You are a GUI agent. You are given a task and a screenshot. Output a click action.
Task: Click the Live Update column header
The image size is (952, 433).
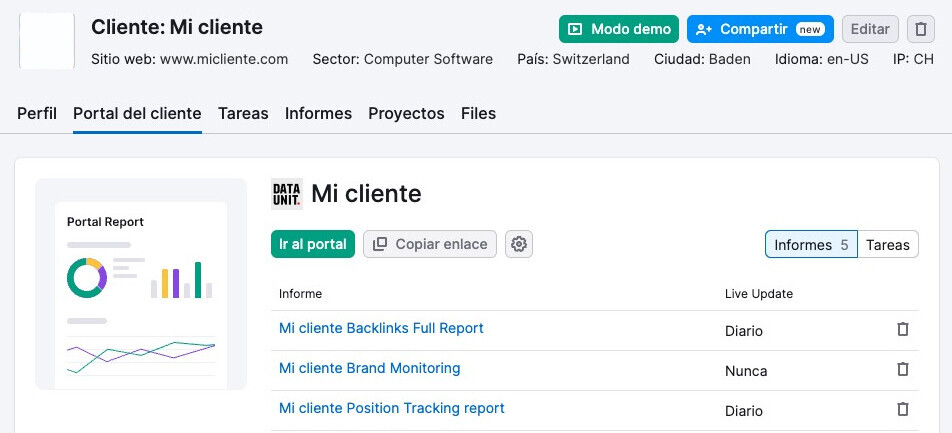(x=759, y=294)
